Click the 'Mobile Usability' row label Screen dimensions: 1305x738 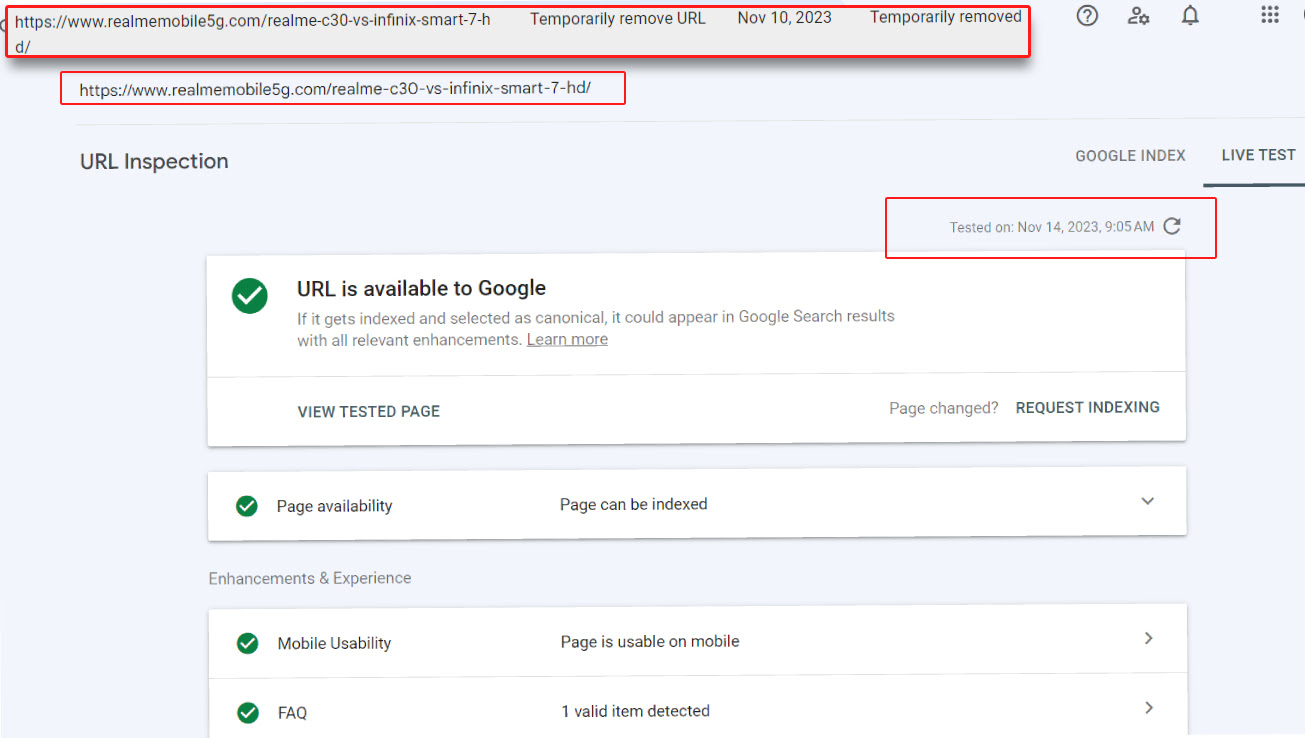(334, 643)
